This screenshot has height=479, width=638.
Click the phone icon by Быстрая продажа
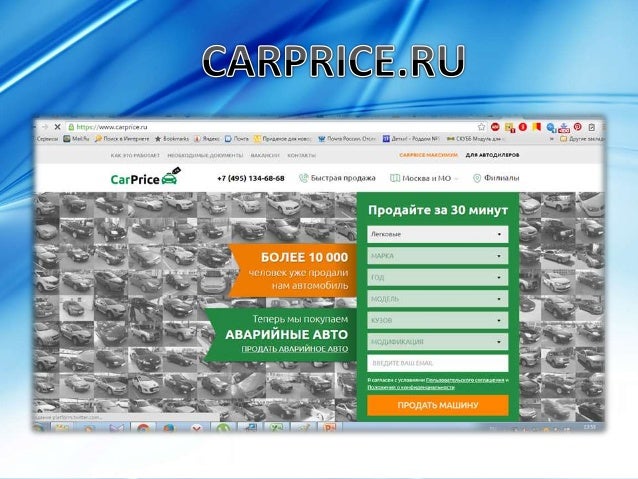point(304,178)
